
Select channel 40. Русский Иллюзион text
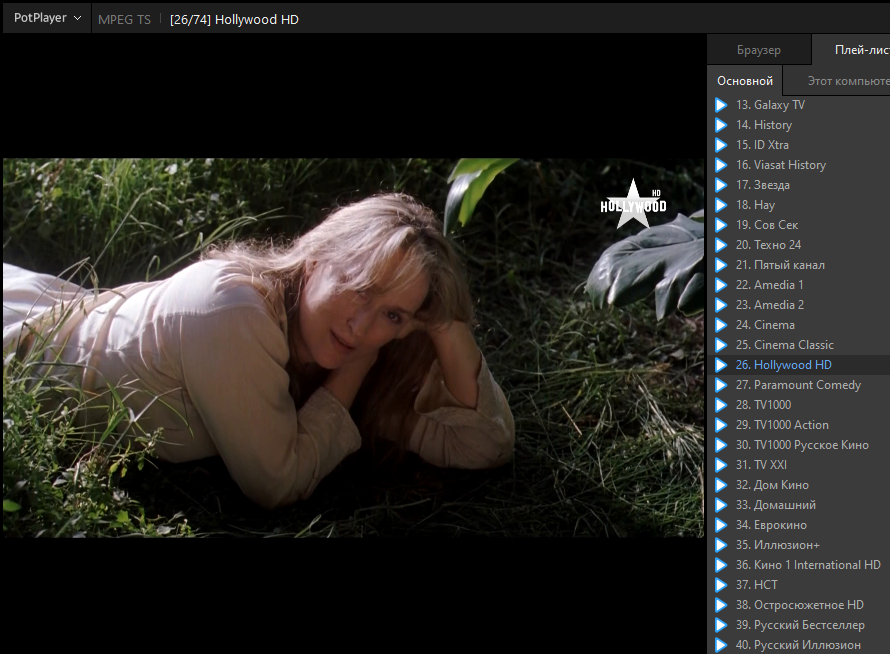point(798,645)
